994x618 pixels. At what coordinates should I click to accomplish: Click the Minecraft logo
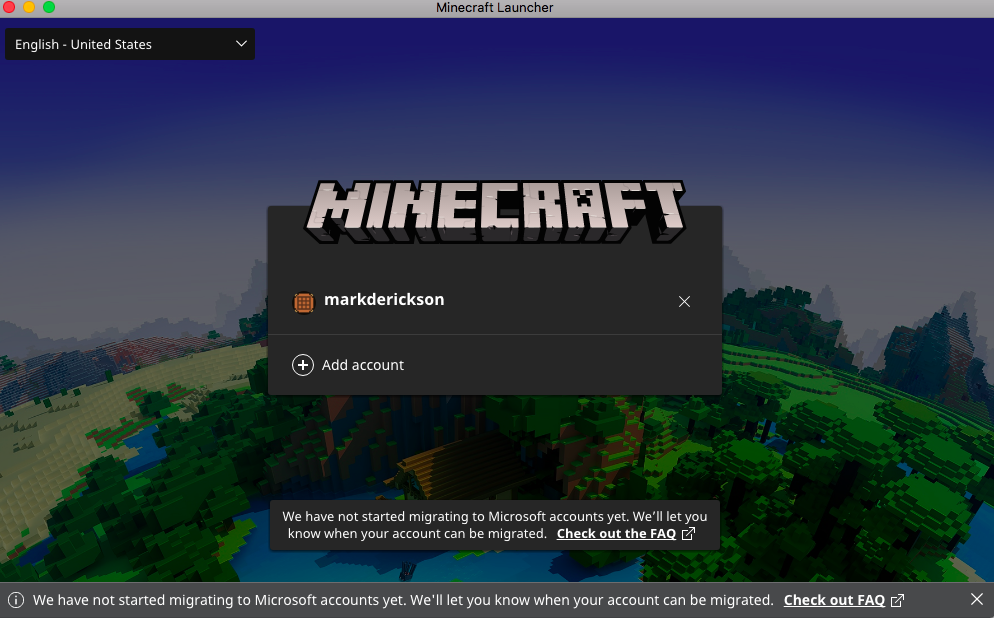click(x=495, y=212)
